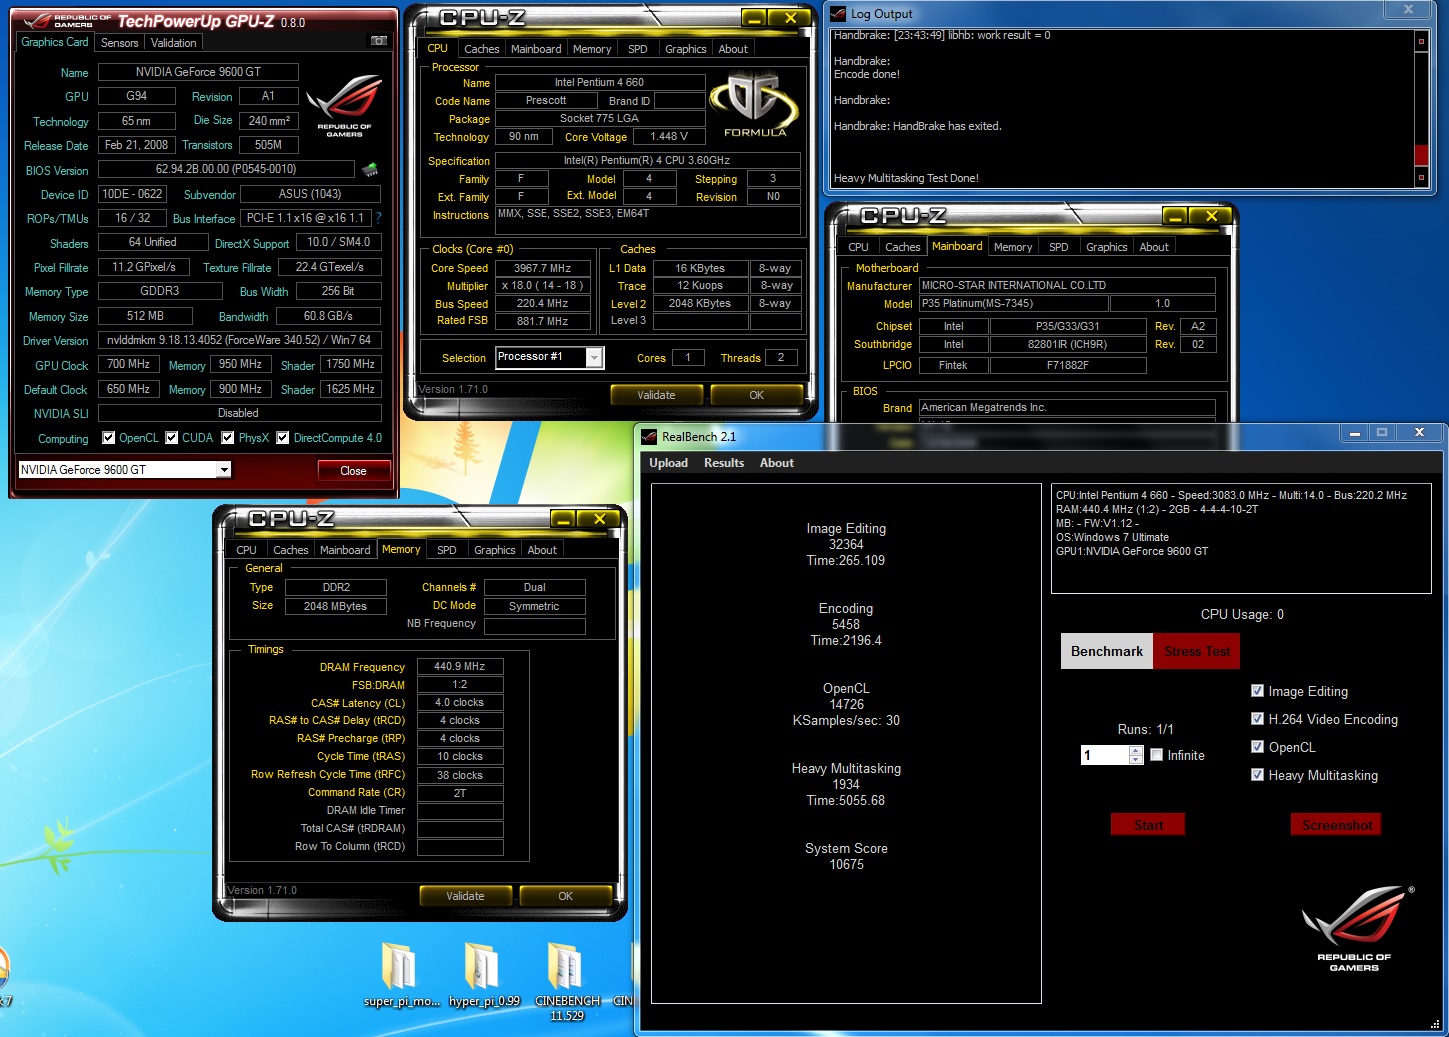
Task: Toggle the CUDA checkbox in GPU-Z
Action: coord(172,437)
